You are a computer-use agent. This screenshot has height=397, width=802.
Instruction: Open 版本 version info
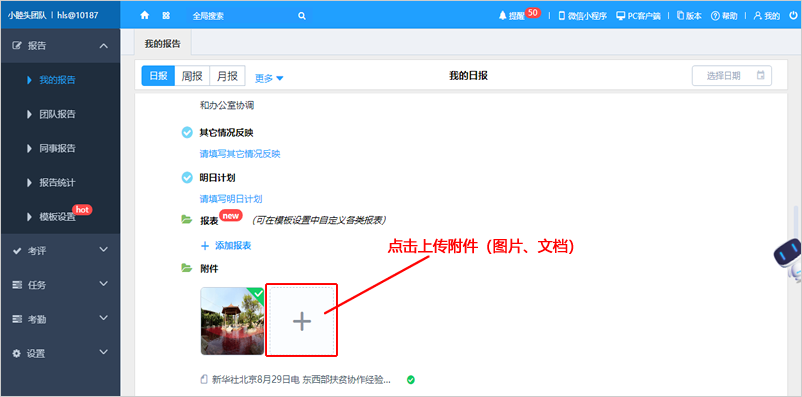click(689, 16)
